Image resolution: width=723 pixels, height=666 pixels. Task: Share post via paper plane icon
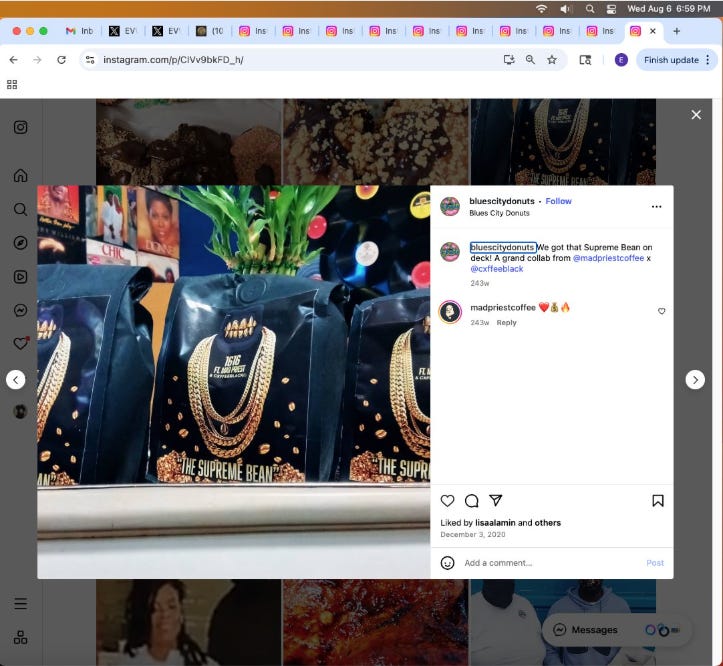coord(496,500)
